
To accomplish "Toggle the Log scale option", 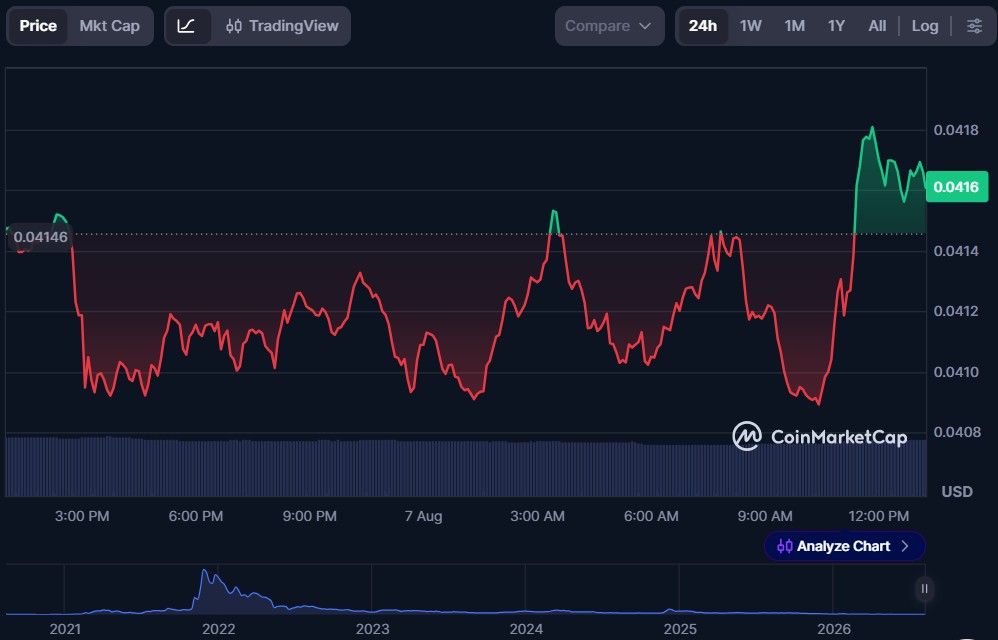I will 925,26.
